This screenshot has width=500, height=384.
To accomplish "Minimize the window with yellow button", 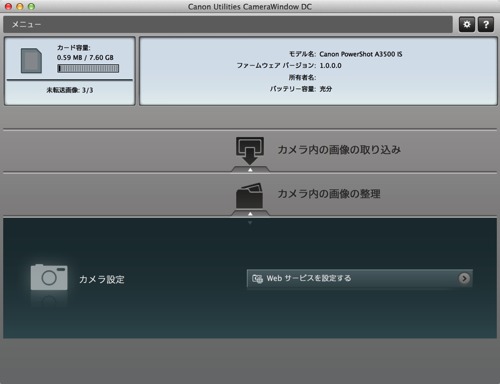I will pos(20,6).
